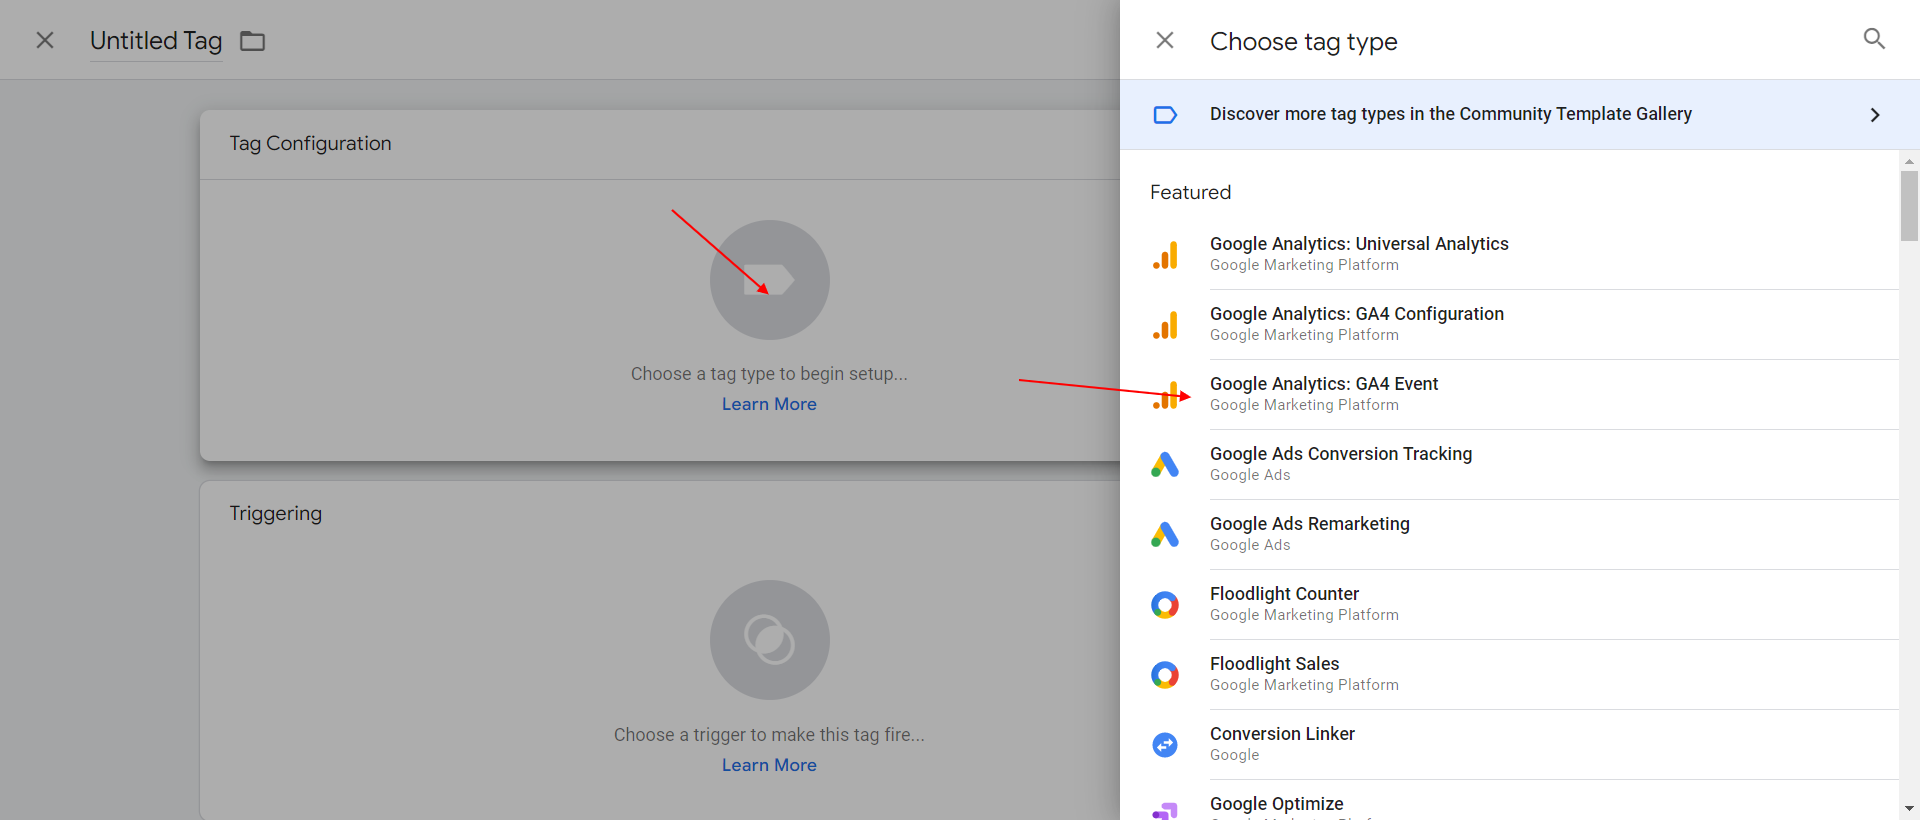This screenshot has width=1920, height=820.
Task: Select Google Analytics: GA4 Configuration
Action: click(1356, 314)
